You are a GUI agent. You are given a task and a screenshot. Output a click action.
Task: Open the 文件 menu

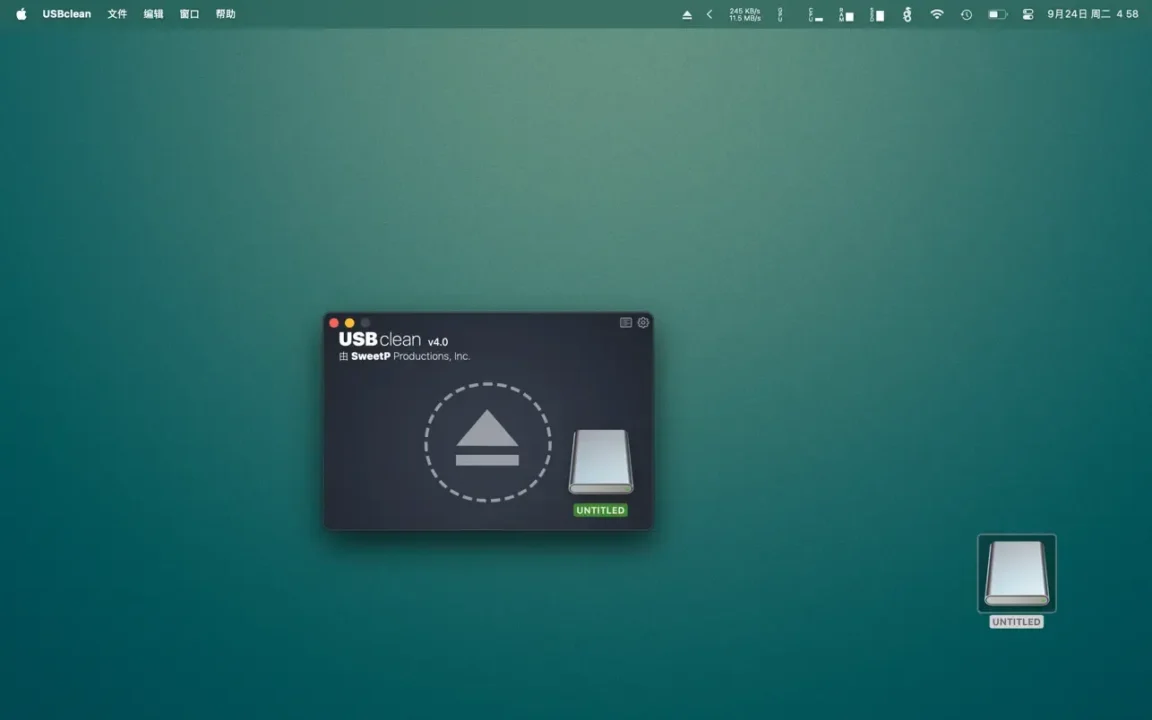117,14
